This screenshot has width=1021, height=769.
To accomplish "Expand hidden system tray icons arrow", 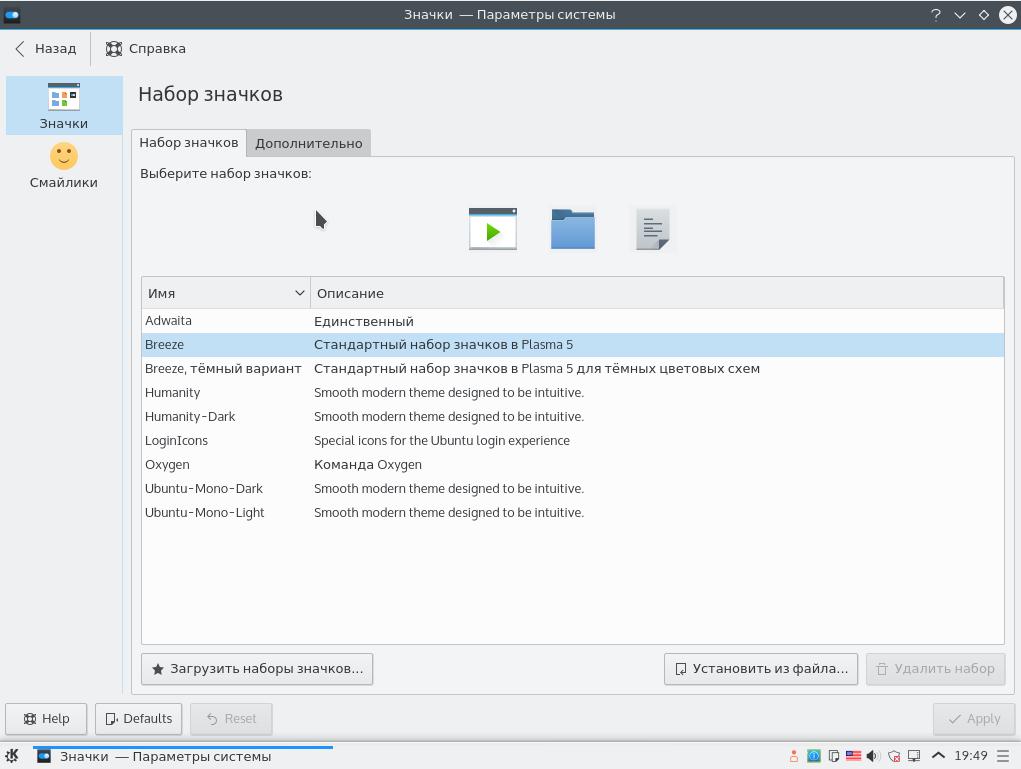I will point(938,756).
